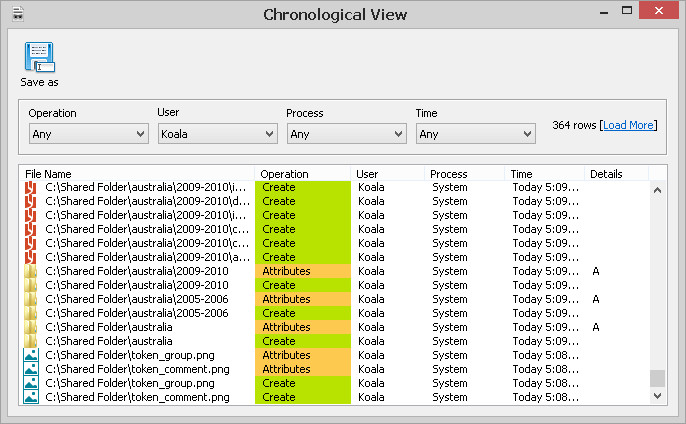686x424 pixels.
Task: Click the scroll up arrow in the list
Action: pyautogui.click(x=657, y=190)
